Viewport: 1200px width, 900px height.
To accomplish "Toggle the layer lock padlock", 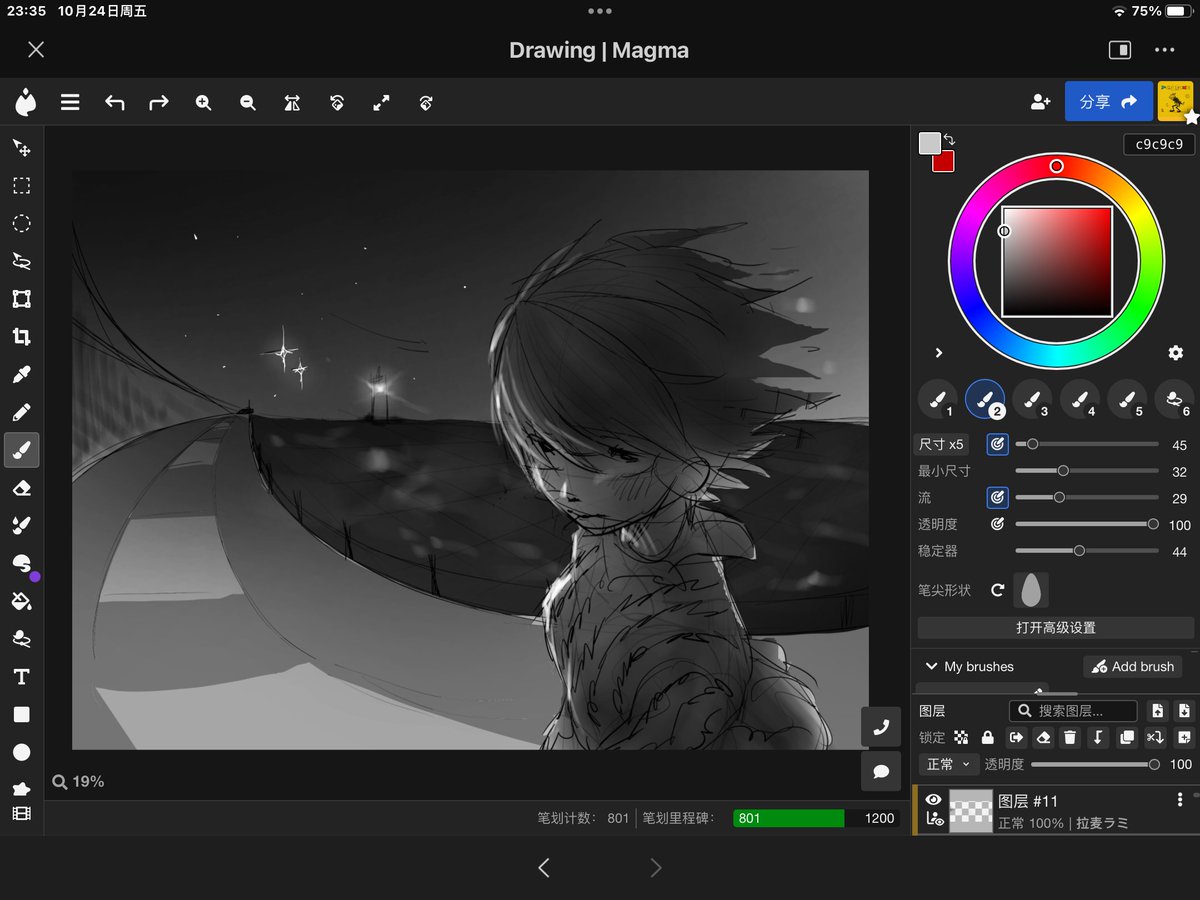I will pos(988,737).
